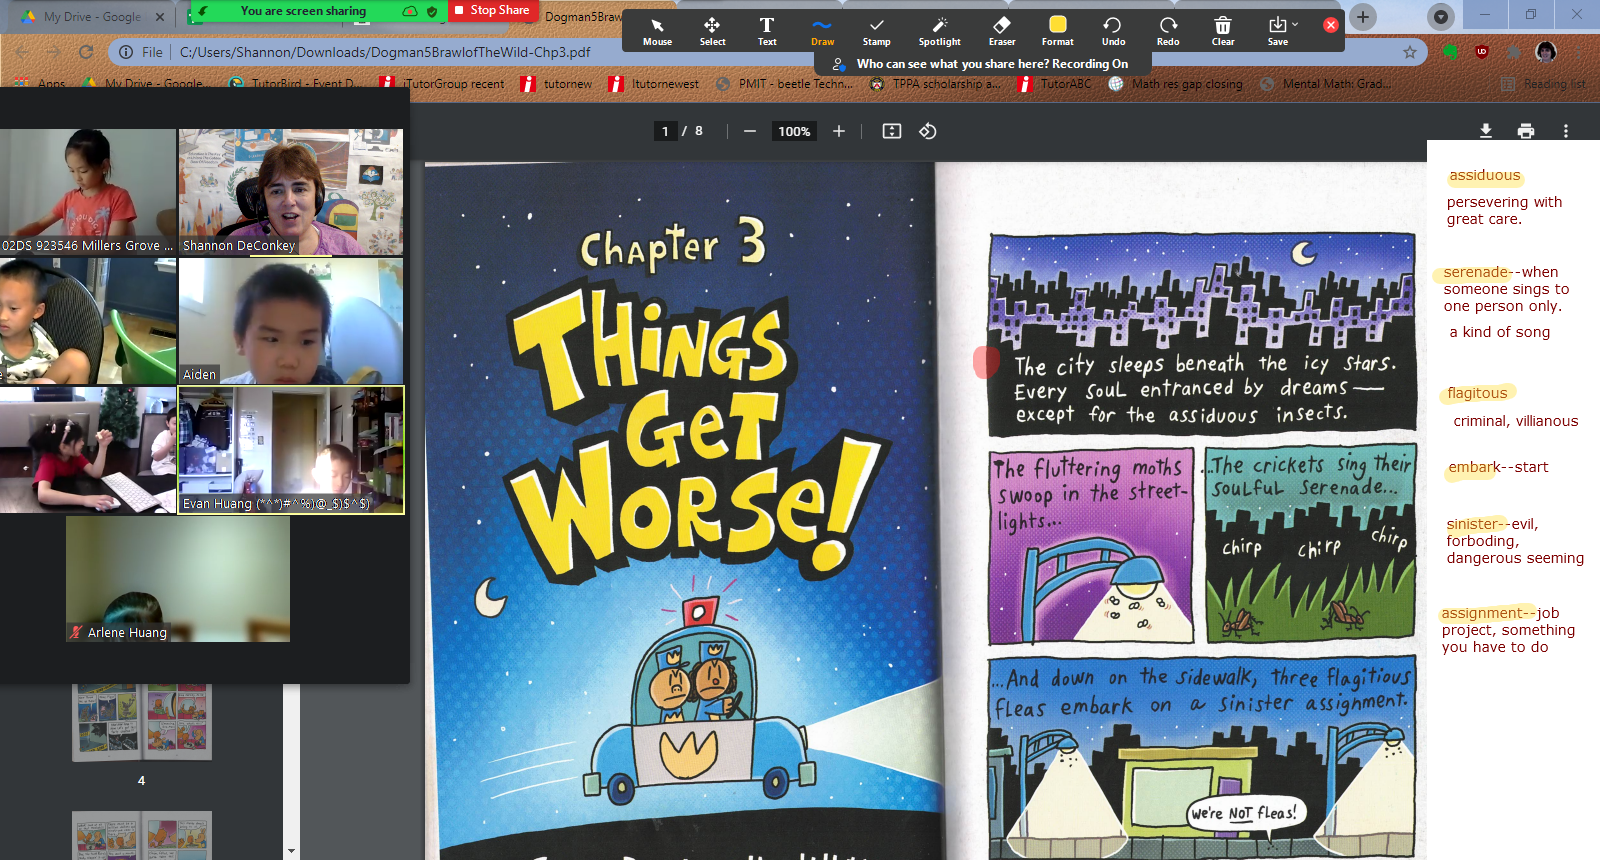Open the Mental Math bookmark
The width and height of the screenshot is (1600, 860).
[x=1326, y=84]
